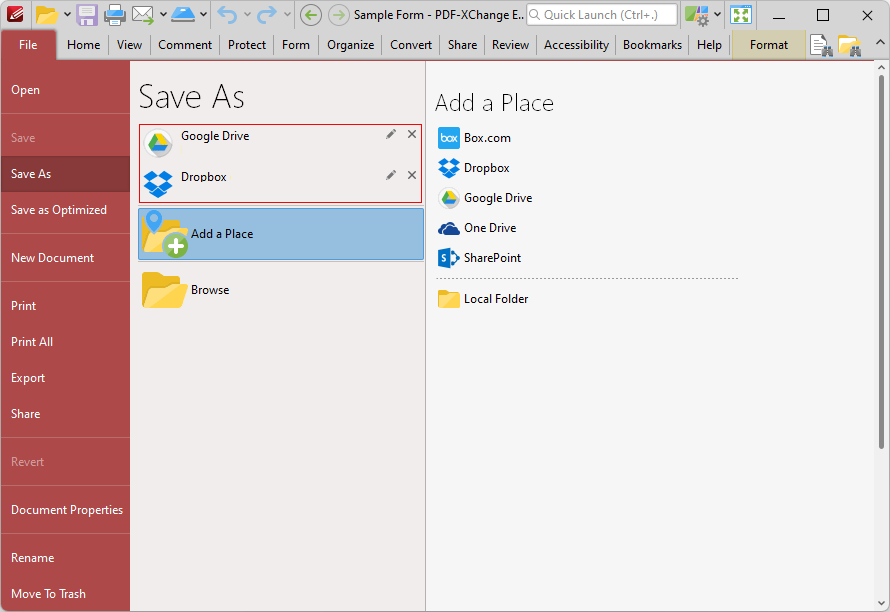Expand the email icon dropdown arrow
The width and height of the screenshot is (890, 612).
[163, 15]
